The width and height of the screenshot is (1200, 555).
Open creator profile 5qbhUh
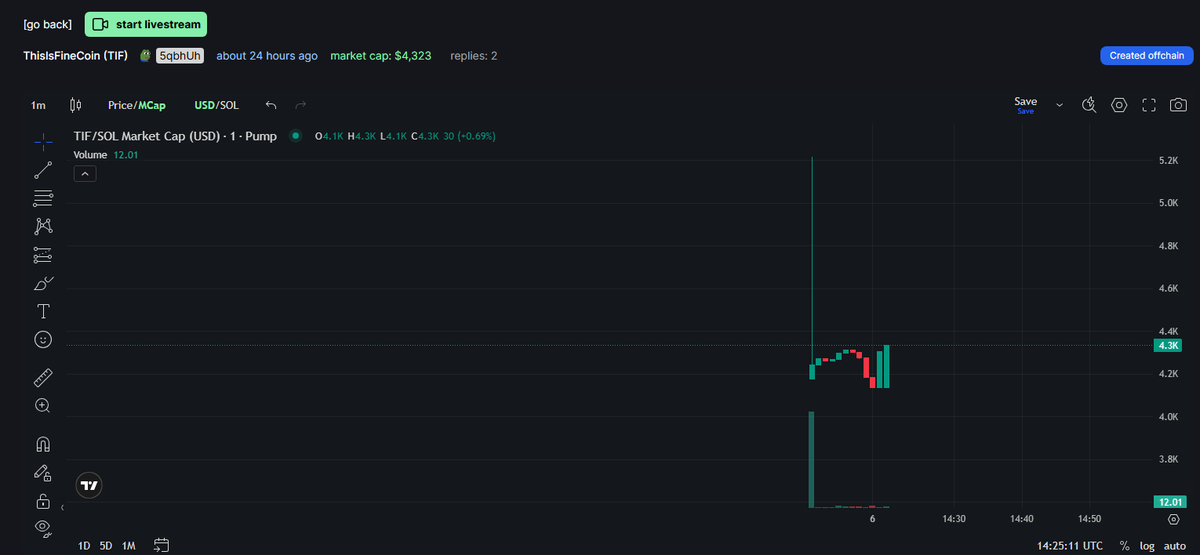[180, 56]
